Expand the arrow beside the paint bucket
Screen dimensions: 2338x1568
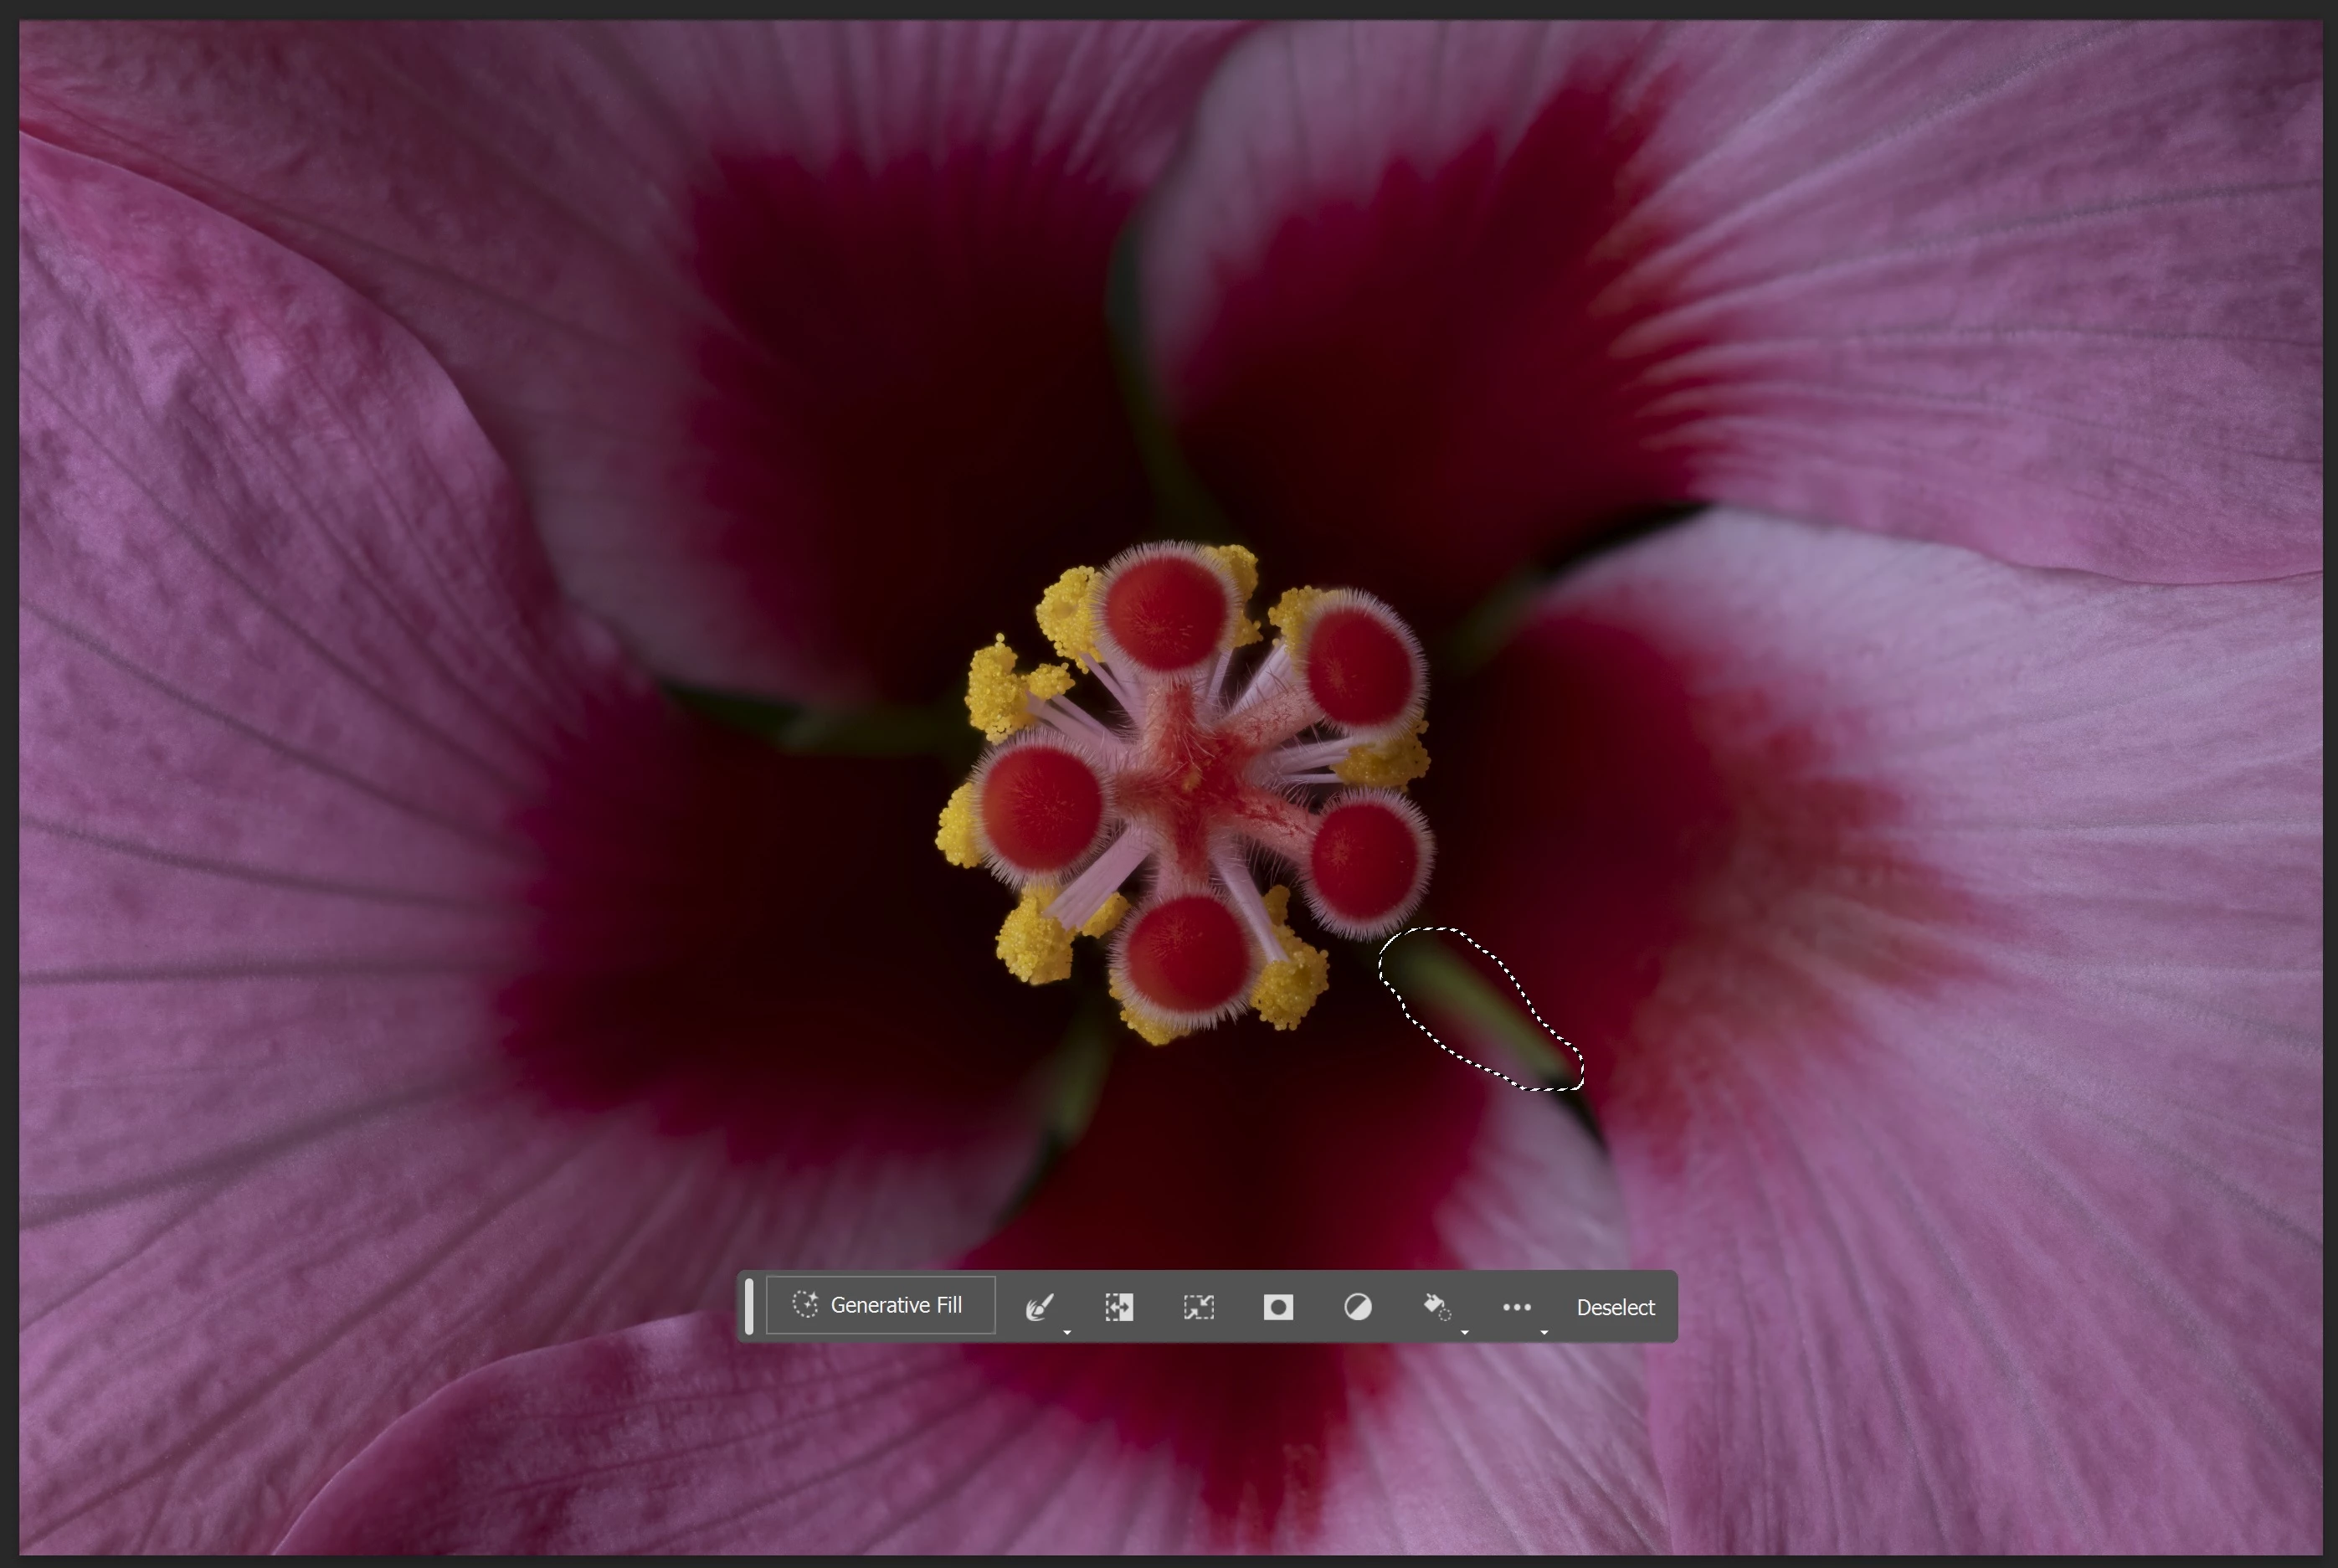point(1465,1332)
